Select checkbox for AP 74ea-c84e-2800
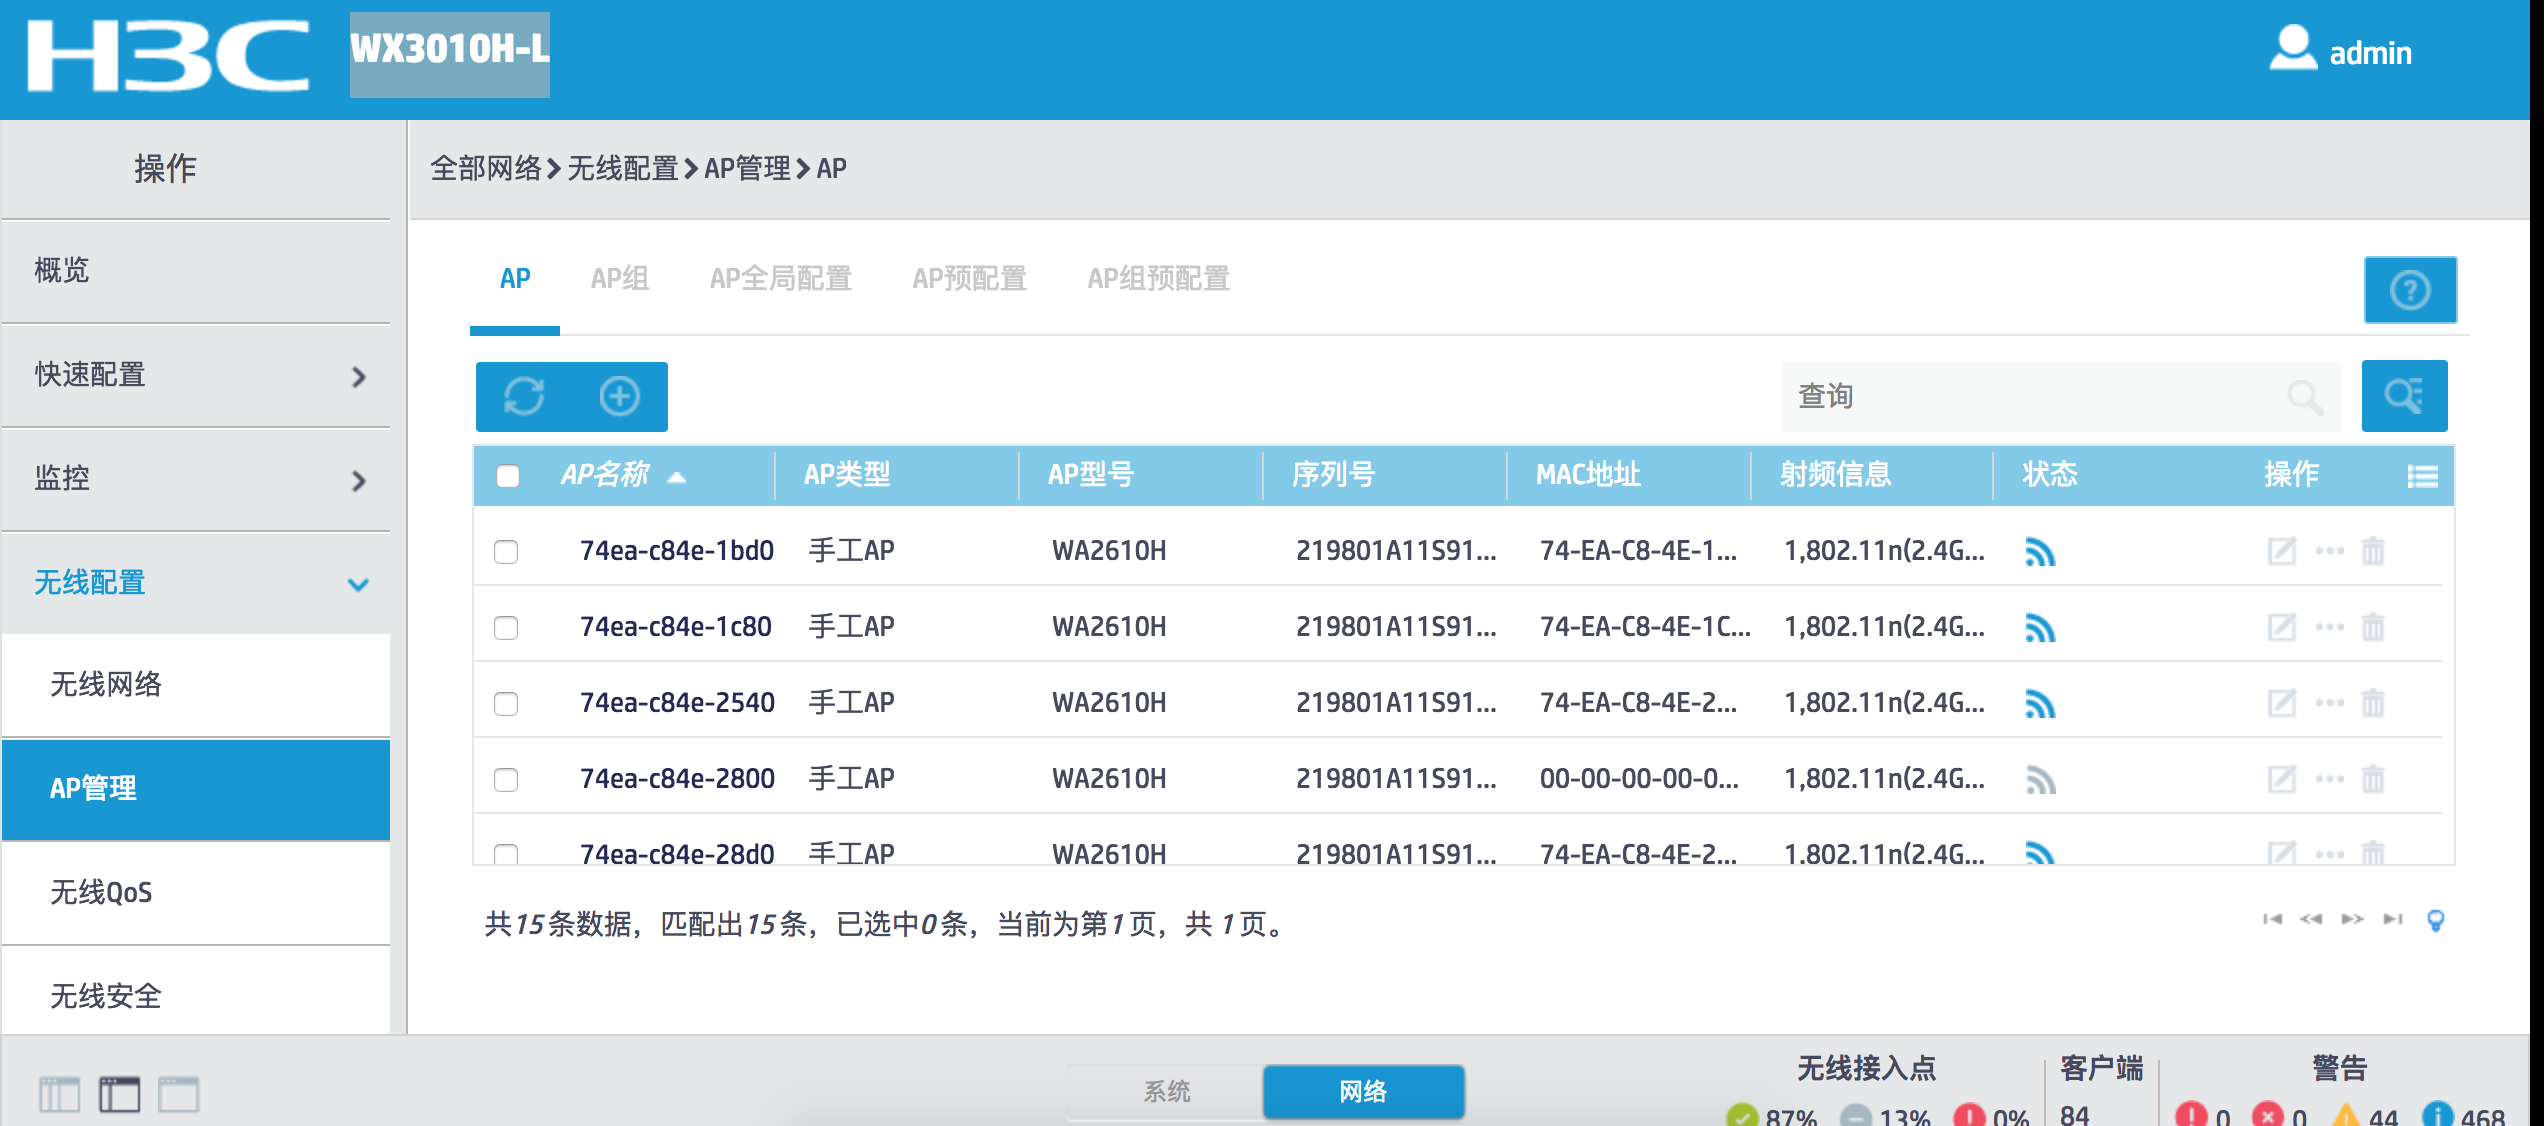Screen dimensions: 2544x1126 (x=506, y=780)
